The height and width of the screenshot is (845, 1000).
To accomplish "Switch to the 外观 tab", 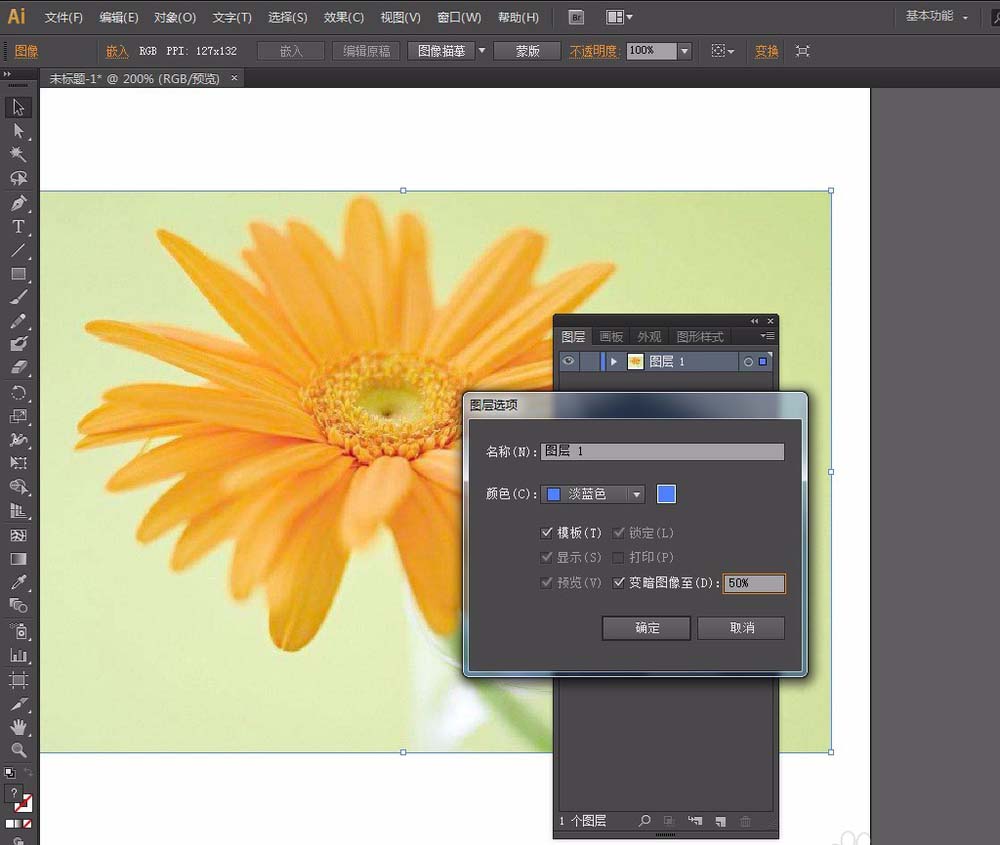I will pyautogui.click(x=649, y=336).
